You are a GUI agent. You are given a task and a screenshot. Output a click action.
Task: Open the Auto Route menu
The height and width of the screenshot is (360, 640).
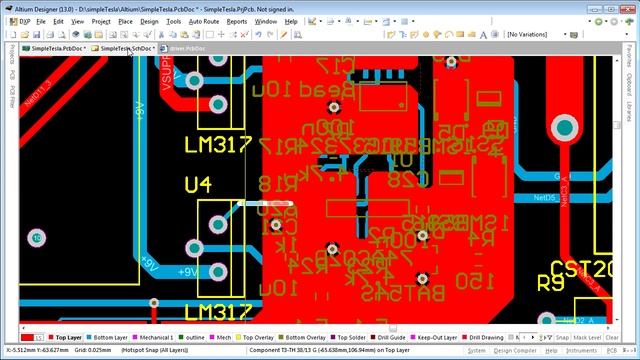[204, 22]
